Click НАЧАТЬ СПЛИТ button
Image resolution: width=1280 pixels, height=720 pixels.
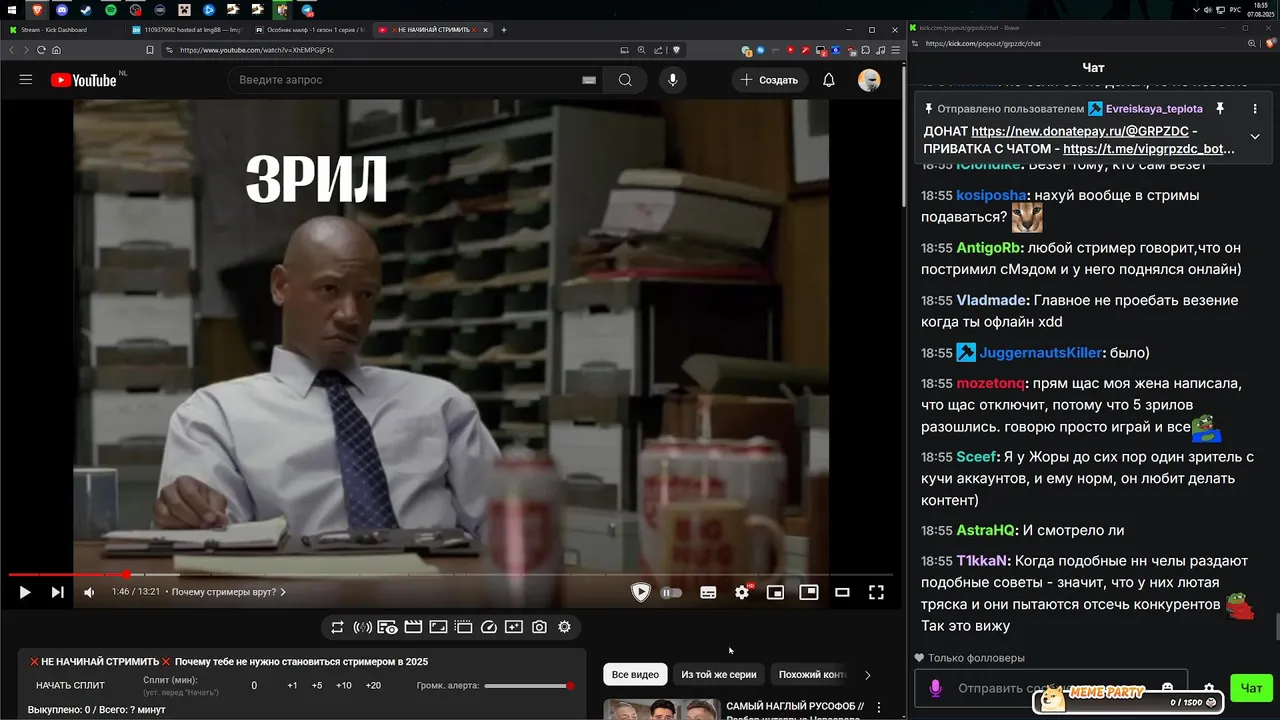pos(70,686)
